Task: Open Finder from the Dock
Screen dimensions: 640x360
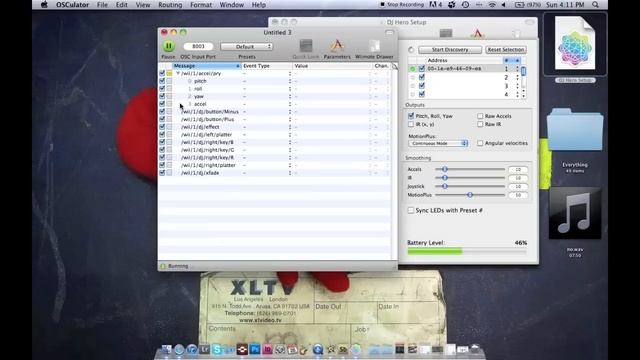Action: coord(167,349)
